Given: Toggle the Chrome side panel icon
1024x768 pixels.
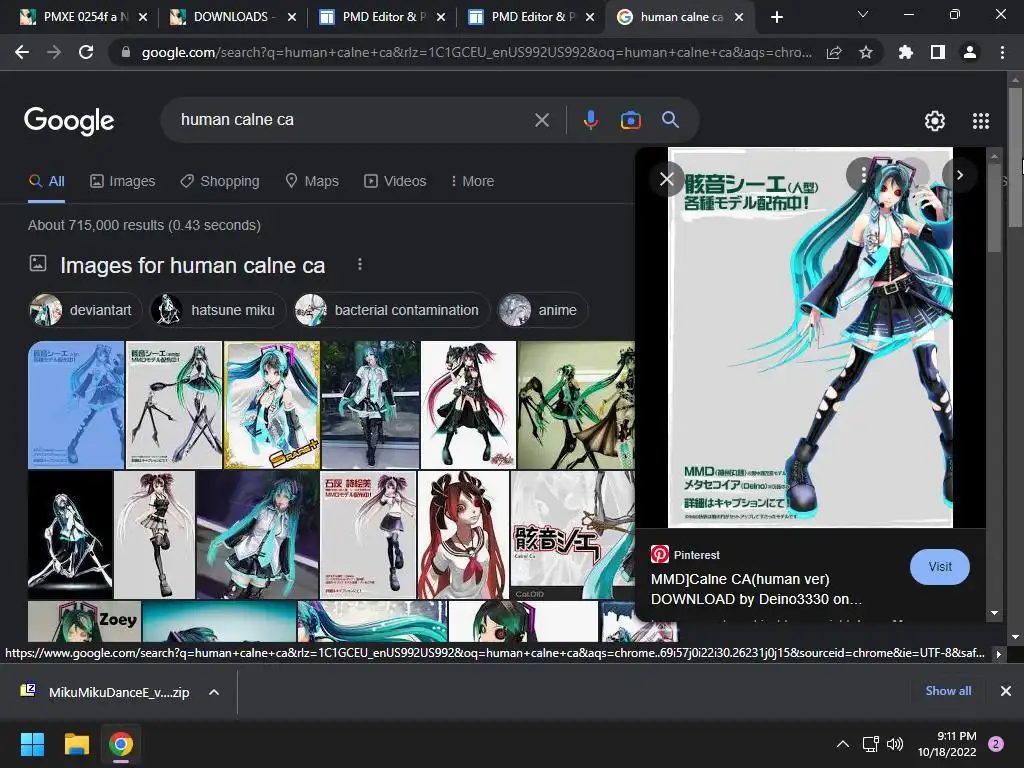Looking at the screenshot, I should (938, 52).
